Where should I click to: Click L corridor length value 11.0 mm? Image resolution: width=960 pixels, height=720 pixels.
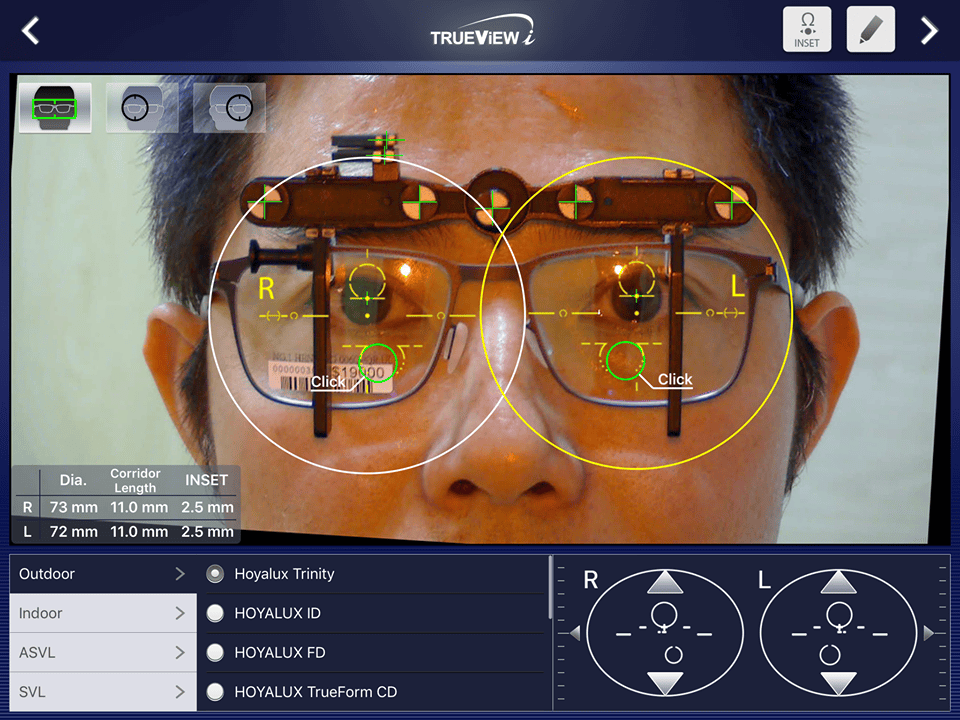pos(139,532)
